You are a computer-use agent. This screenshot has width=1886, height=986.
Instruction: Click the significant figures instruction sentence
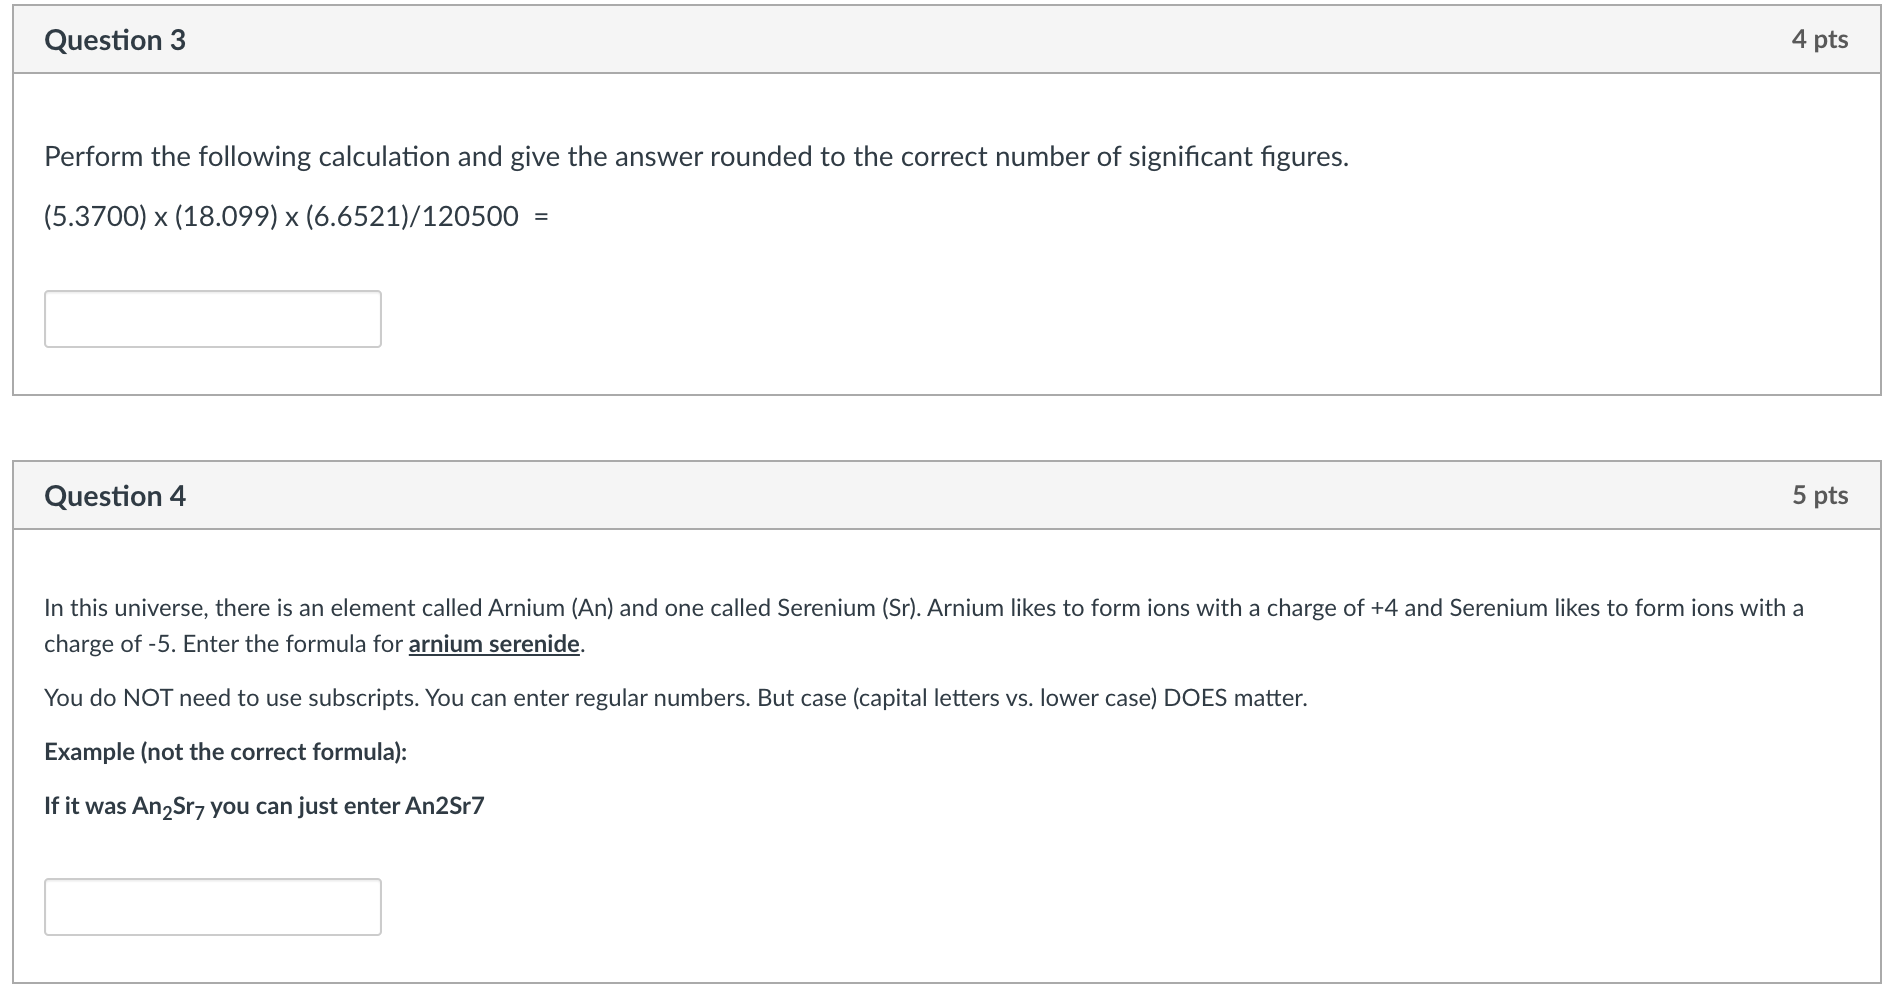(x=696, y=157)
